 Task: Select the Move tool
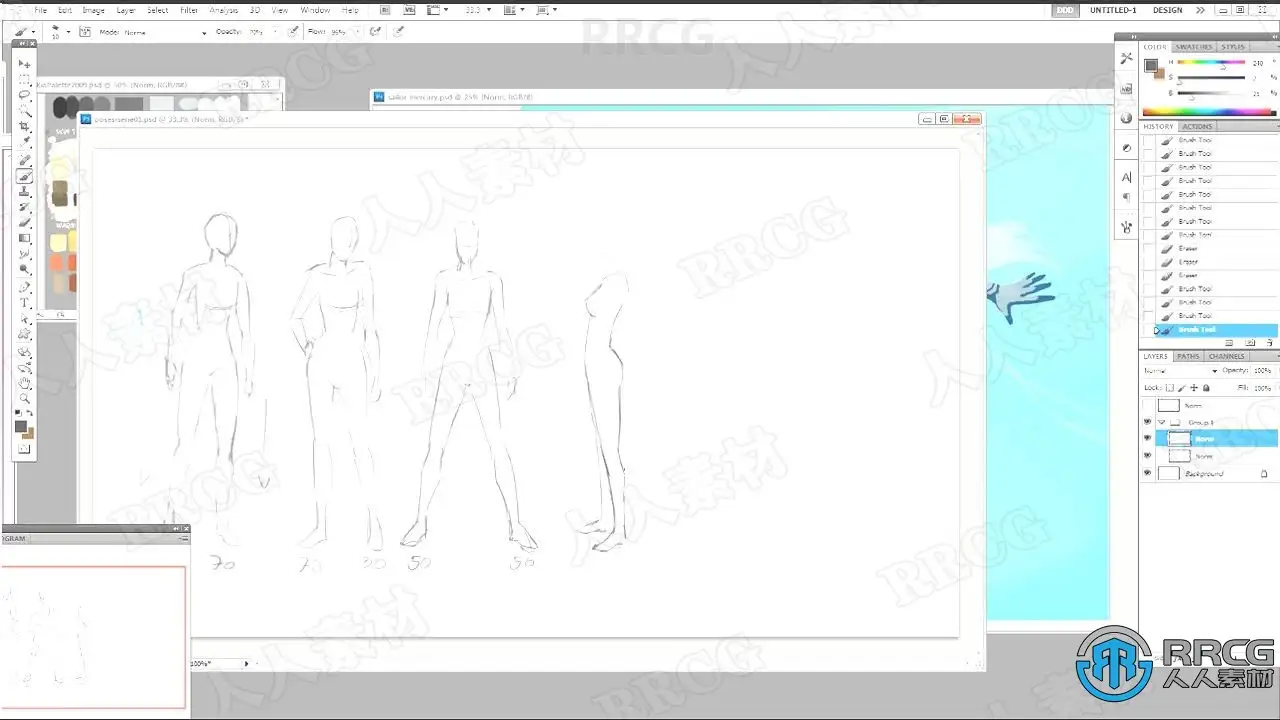[x=25, y=64]
